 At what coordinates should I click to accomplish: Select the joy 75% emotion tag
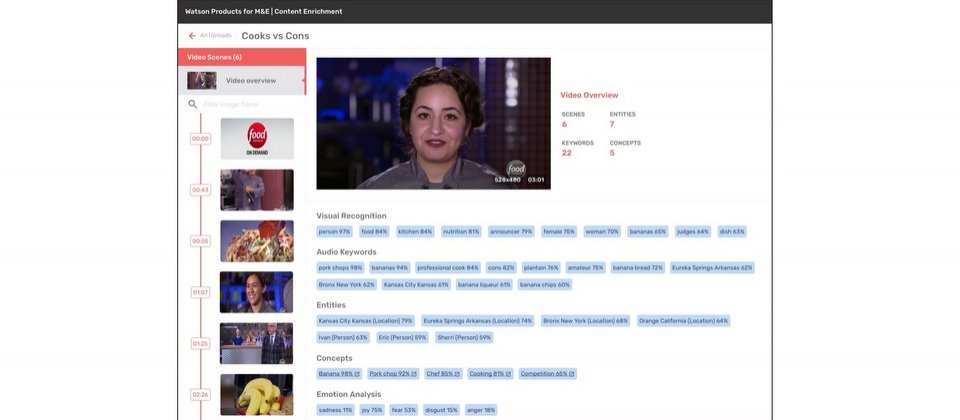coord(372,410)
